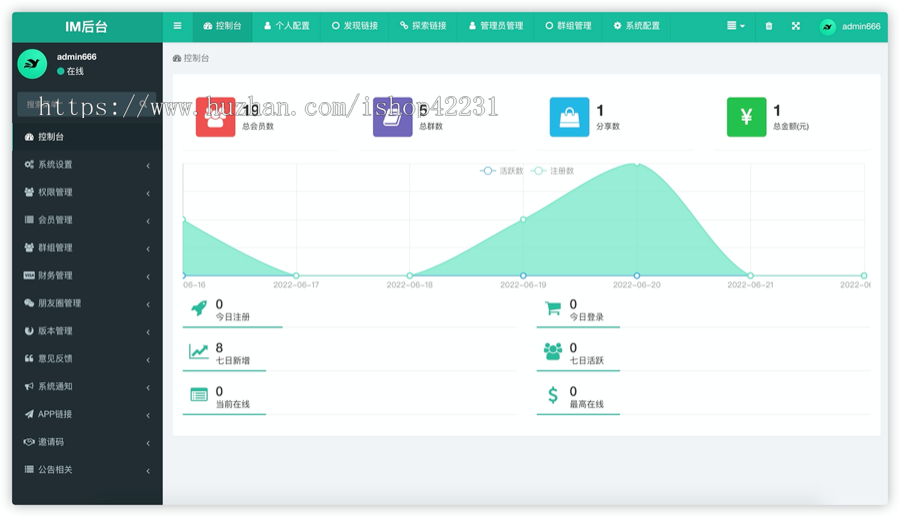Open the list dropdown in top bar
The image size is (900, 517).
(736, 26)
